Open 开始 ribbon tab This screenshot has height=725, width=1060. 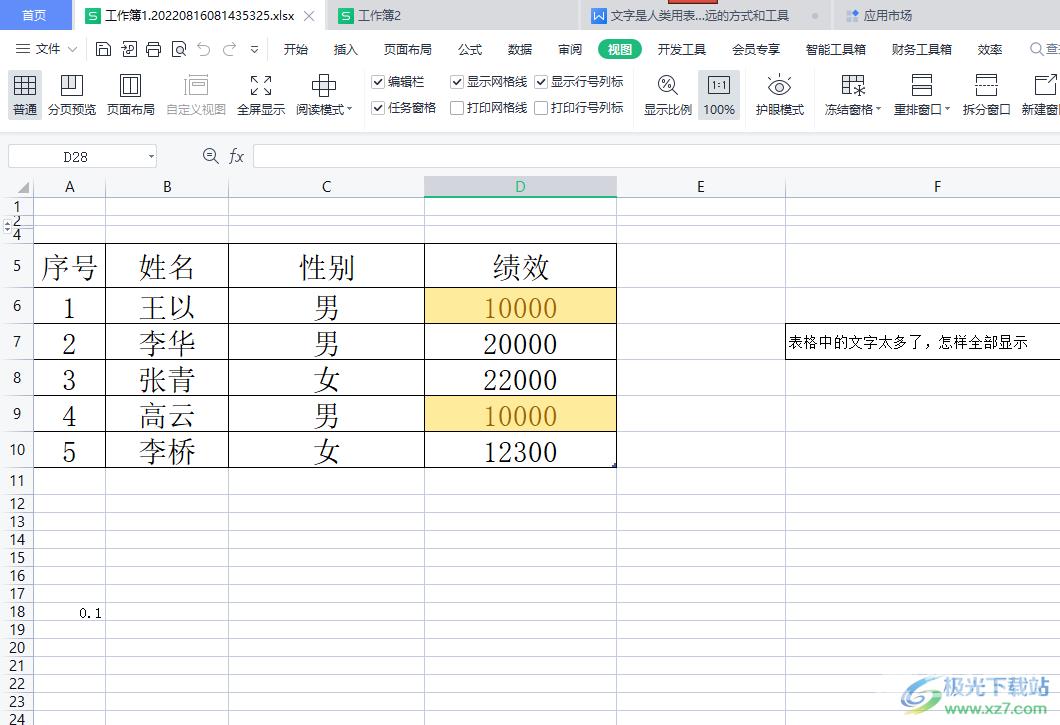[x=295, y=49]
